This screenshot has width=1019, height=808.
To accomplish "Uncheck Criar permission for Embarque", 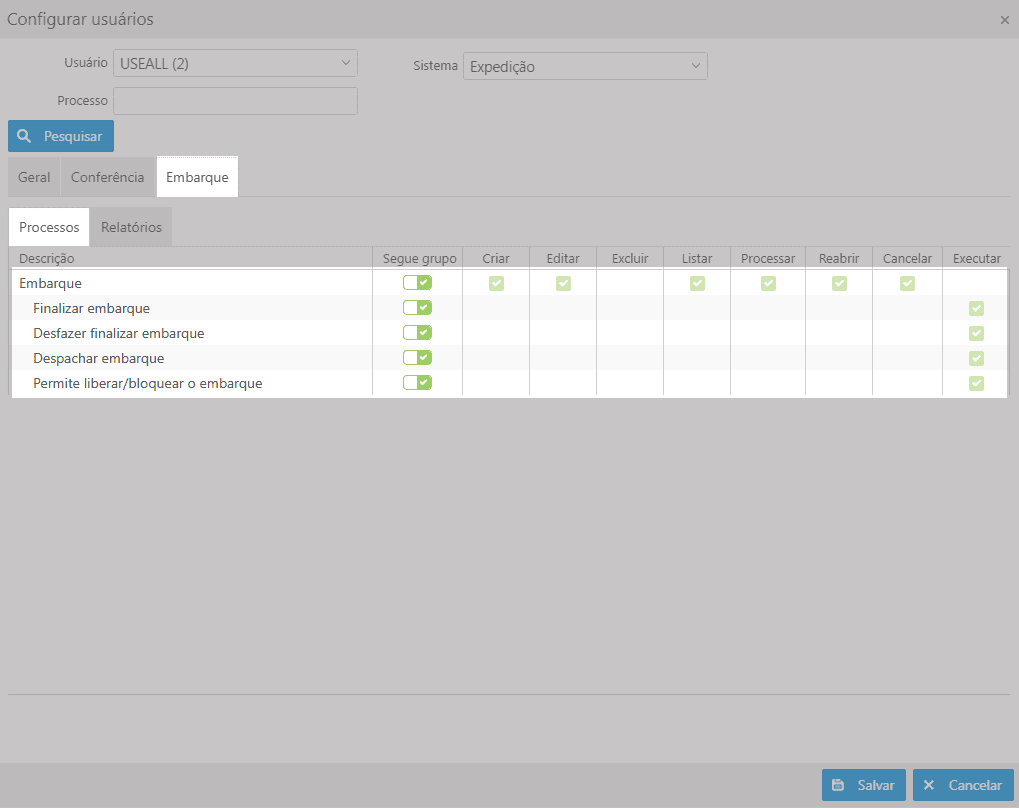I will (496, 283).
